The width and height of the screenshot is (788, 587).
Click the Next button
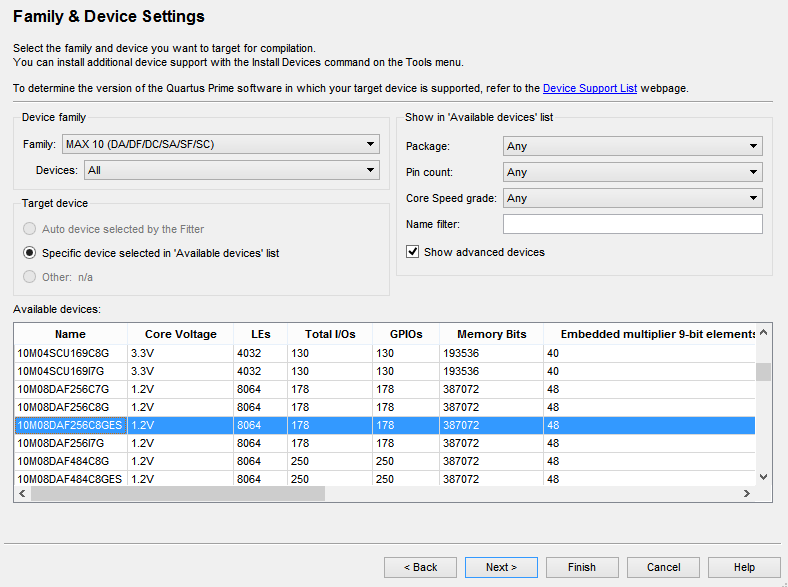click(502, 567)
